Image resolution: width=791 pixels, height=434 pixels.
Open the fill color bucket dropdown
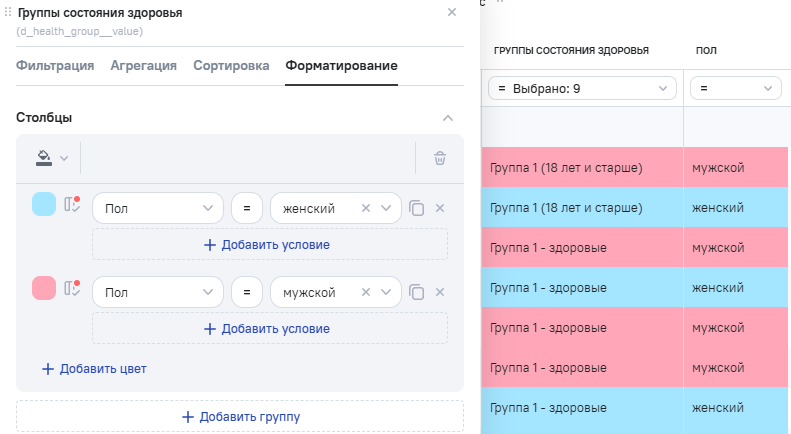coord(51,158)
